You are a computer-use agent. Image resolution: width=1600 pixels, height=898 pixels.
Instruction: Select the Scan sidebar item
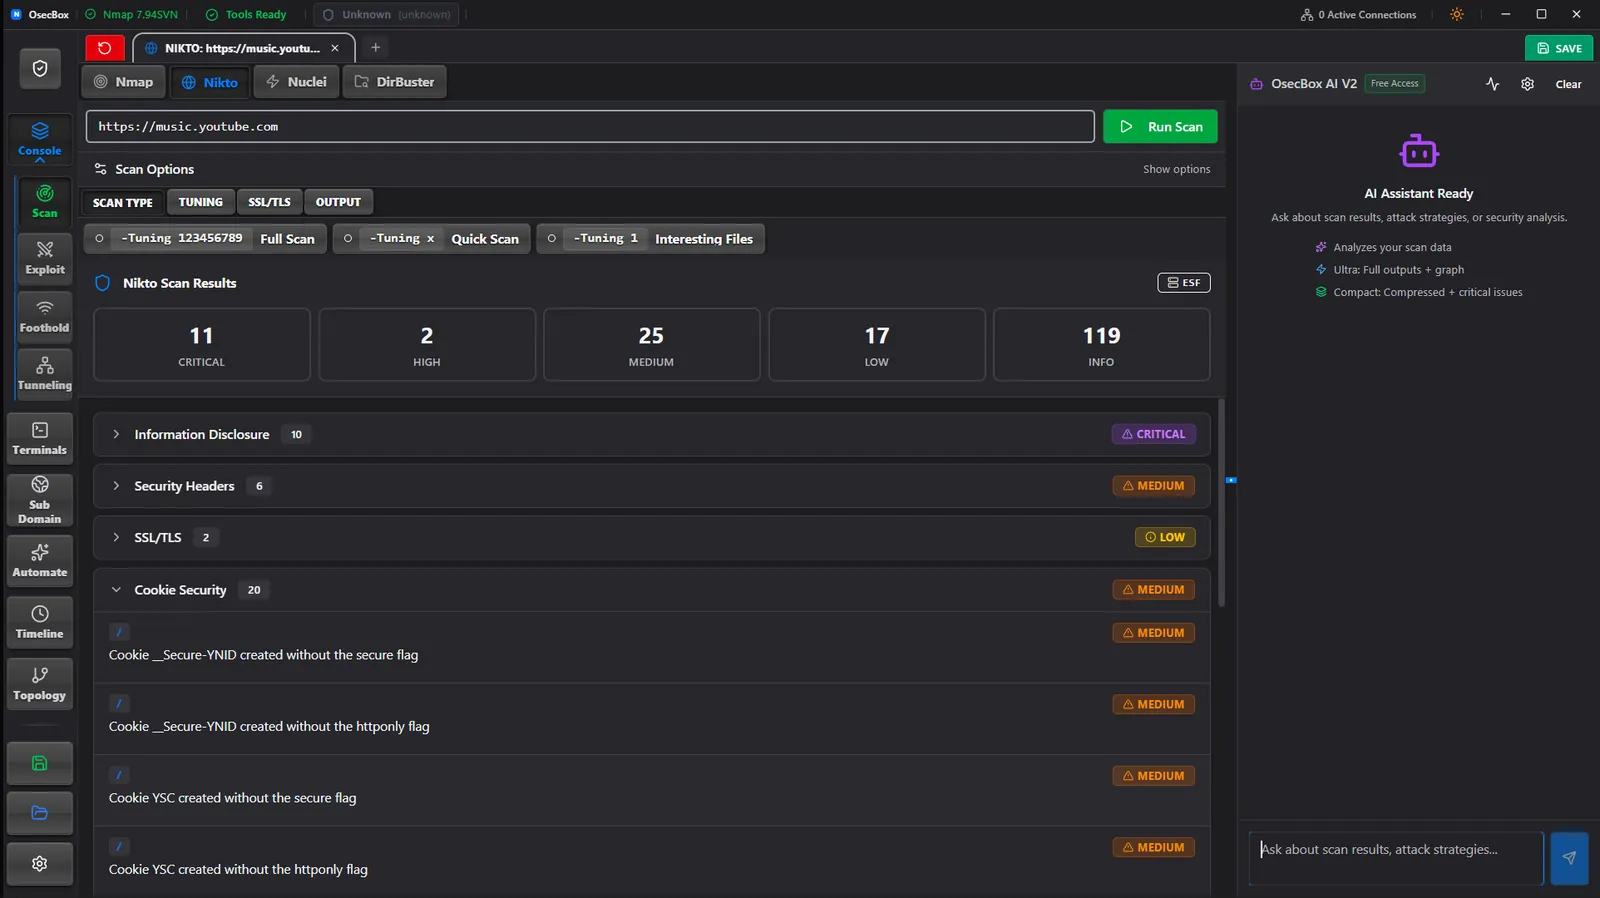click(45, 201)
